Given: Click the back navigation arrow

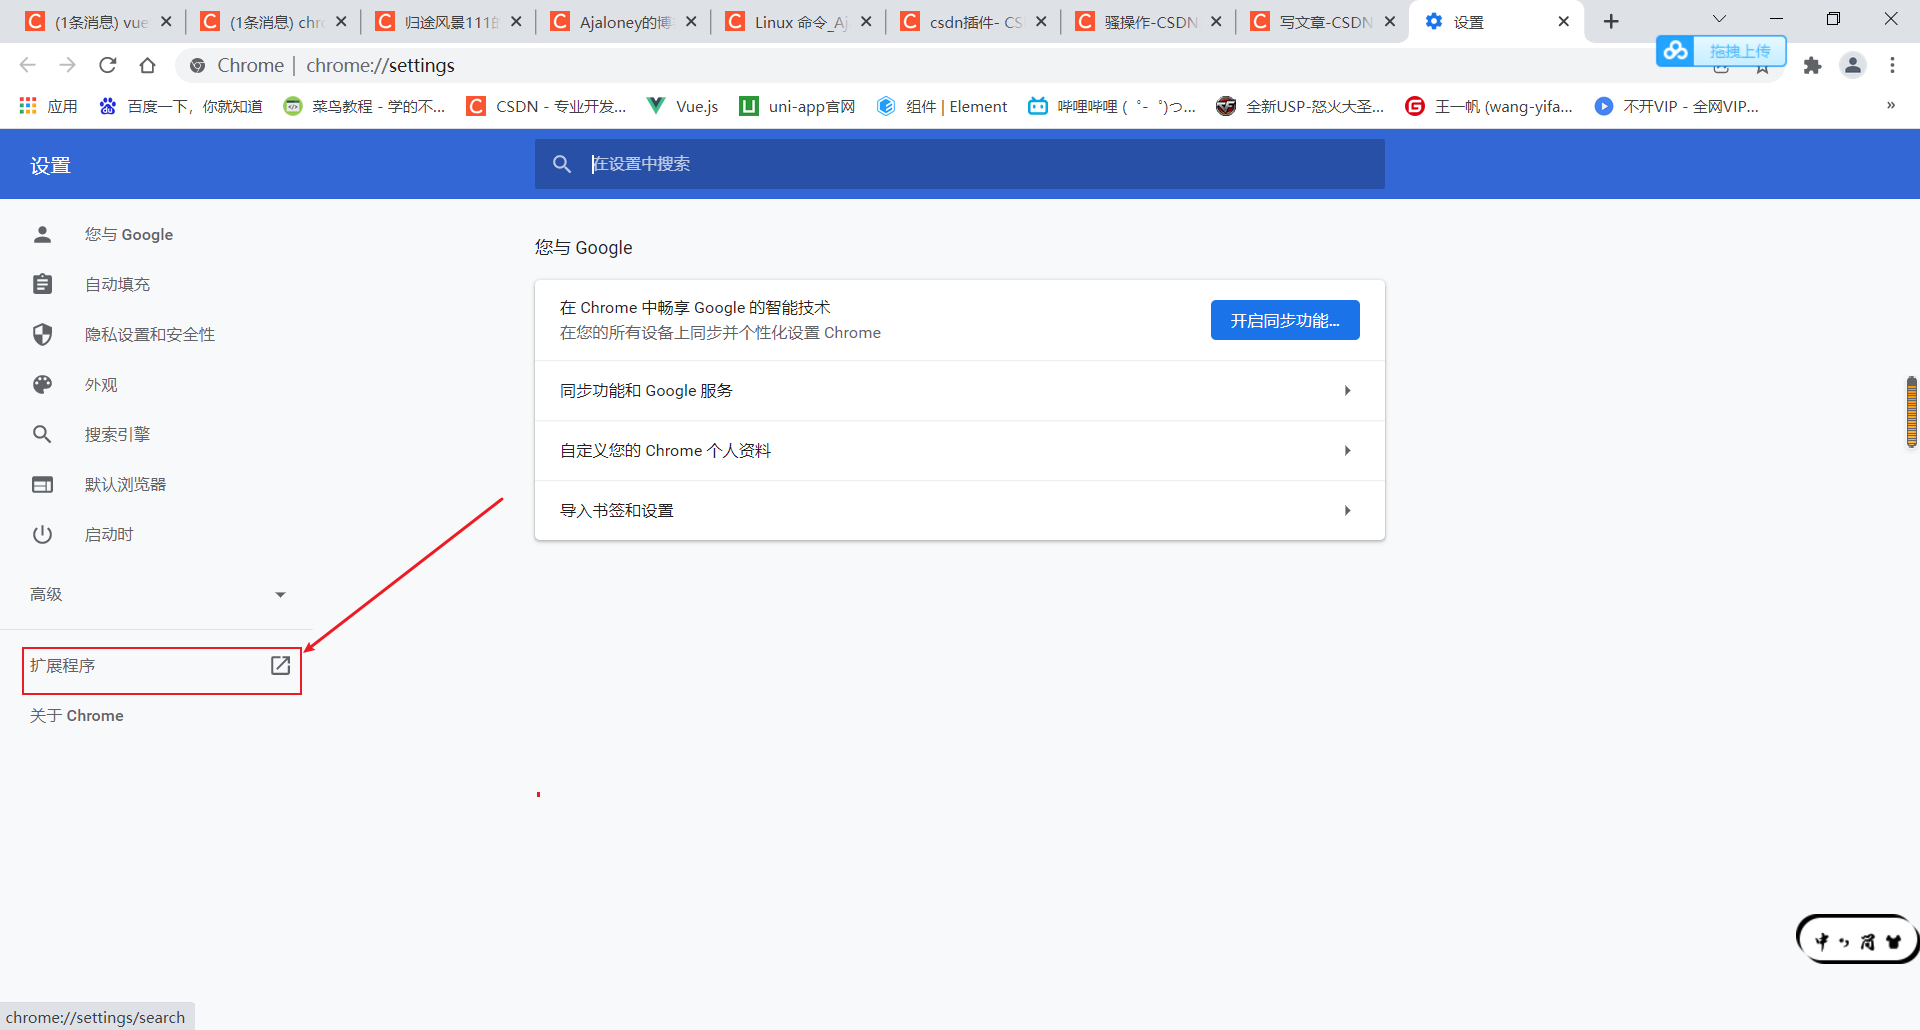Looking at the screenshot, I should [28, 65].
